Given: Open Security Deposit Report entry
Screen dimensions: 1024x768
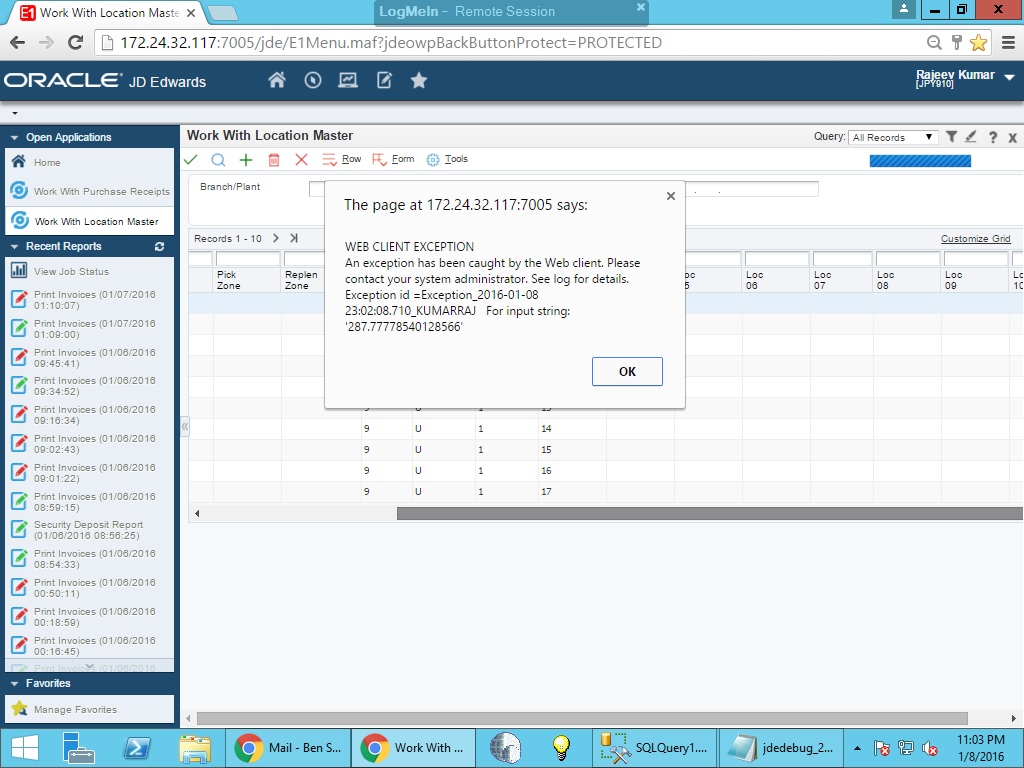Looking at the screenshot, I should (89, 530).
